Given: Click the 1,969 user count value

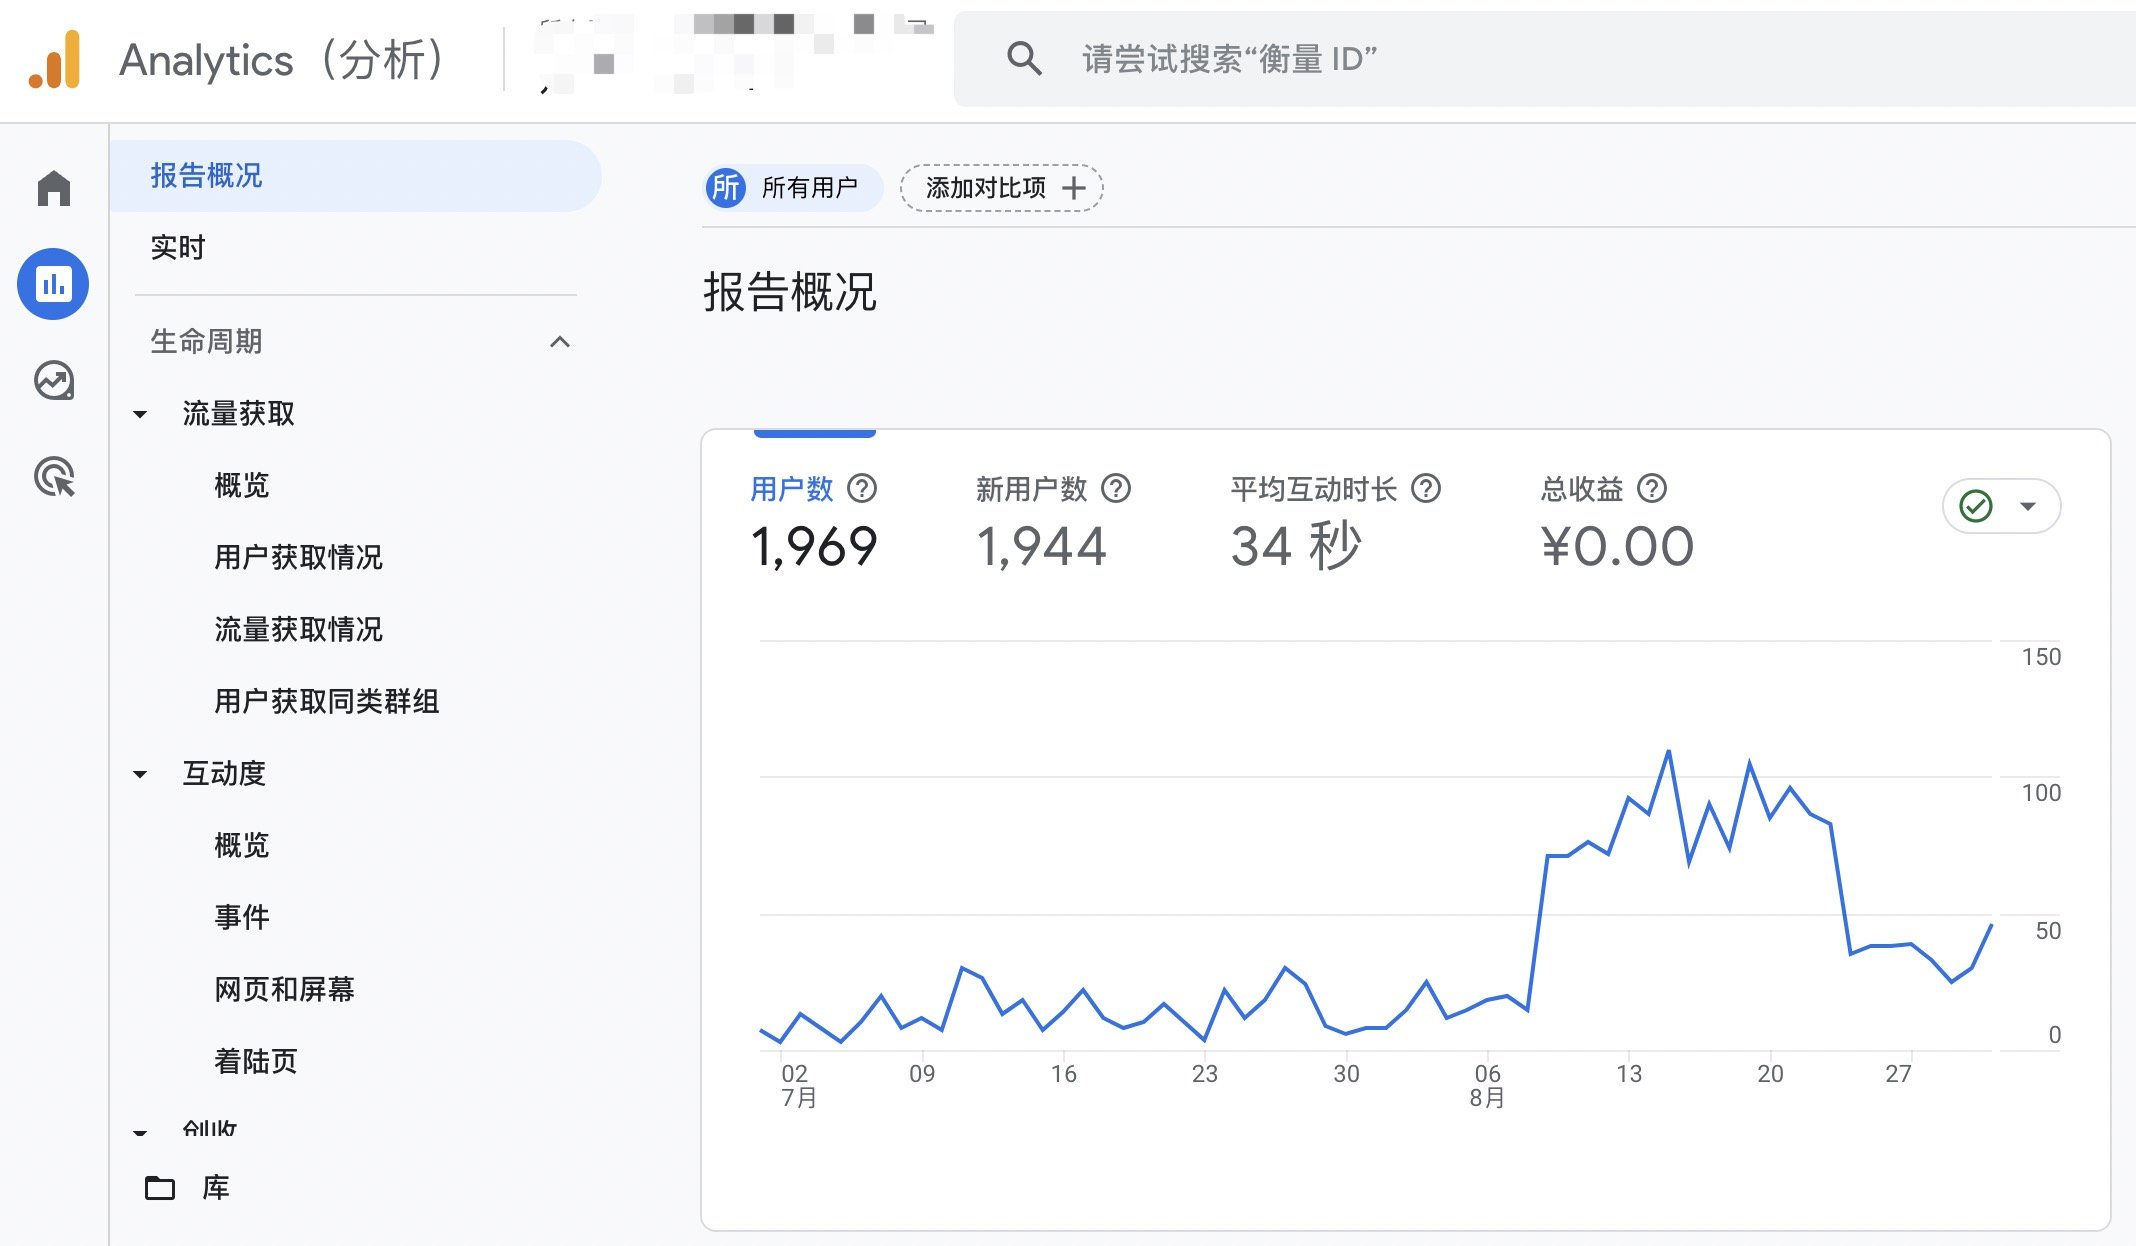Looking at the screenshot, I should 814,547.
